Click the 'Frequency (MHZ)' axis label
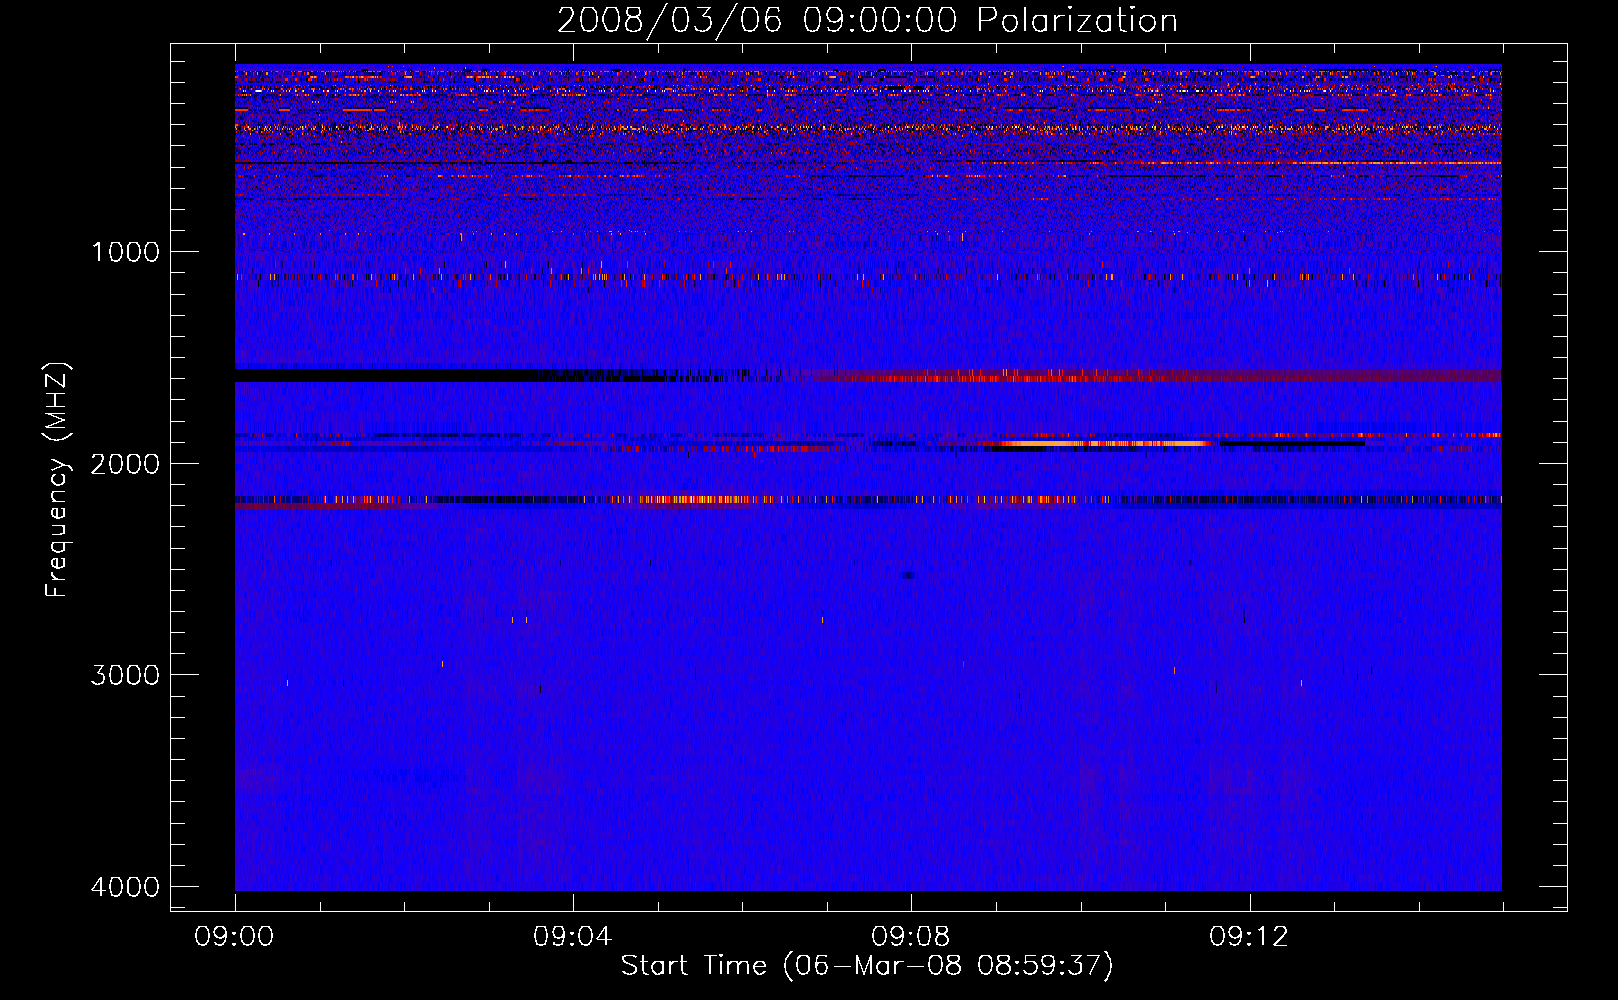The image size is (1618, 1000). 57,479
